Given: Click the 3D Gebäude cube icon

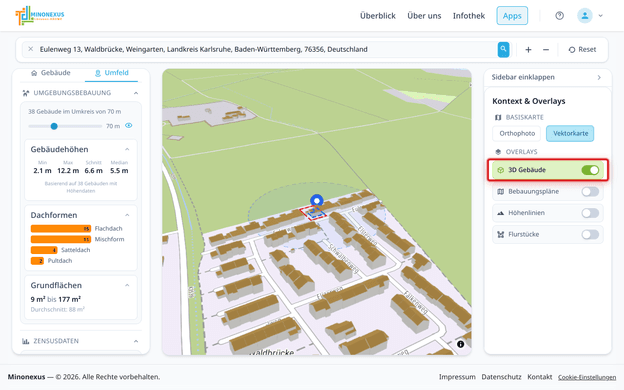Looking at the screenshot, I should pos(501,170).
